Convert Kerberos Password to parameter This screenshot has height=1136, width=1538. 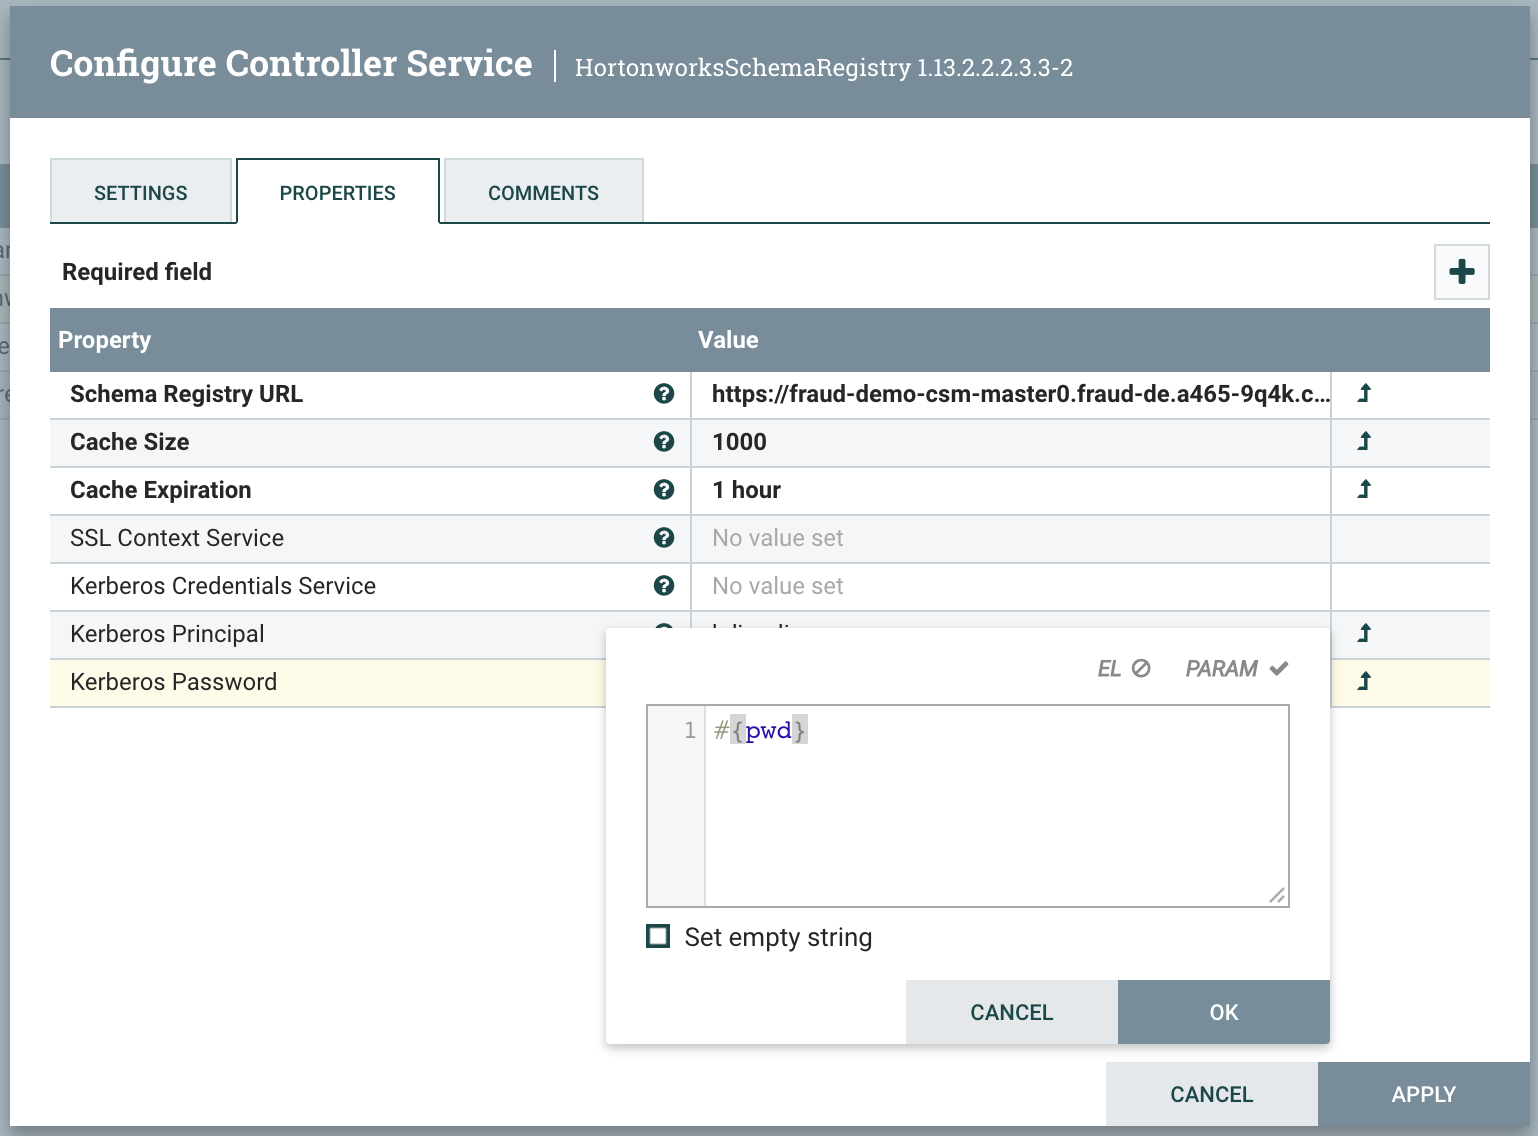[1364, 682]
